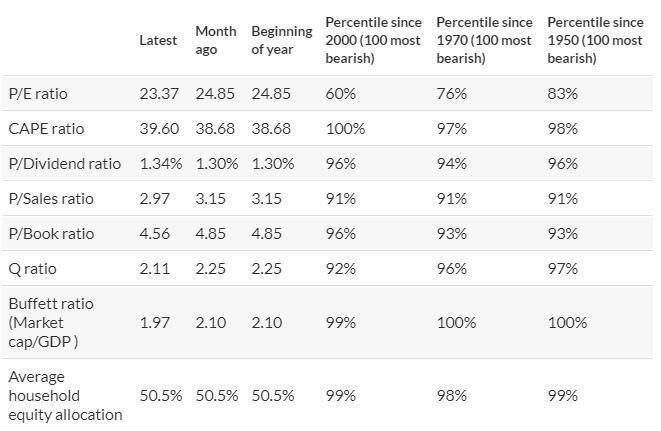661x431 pixels.
Task: Click the "Latest" column header
Action: [158, 40]
